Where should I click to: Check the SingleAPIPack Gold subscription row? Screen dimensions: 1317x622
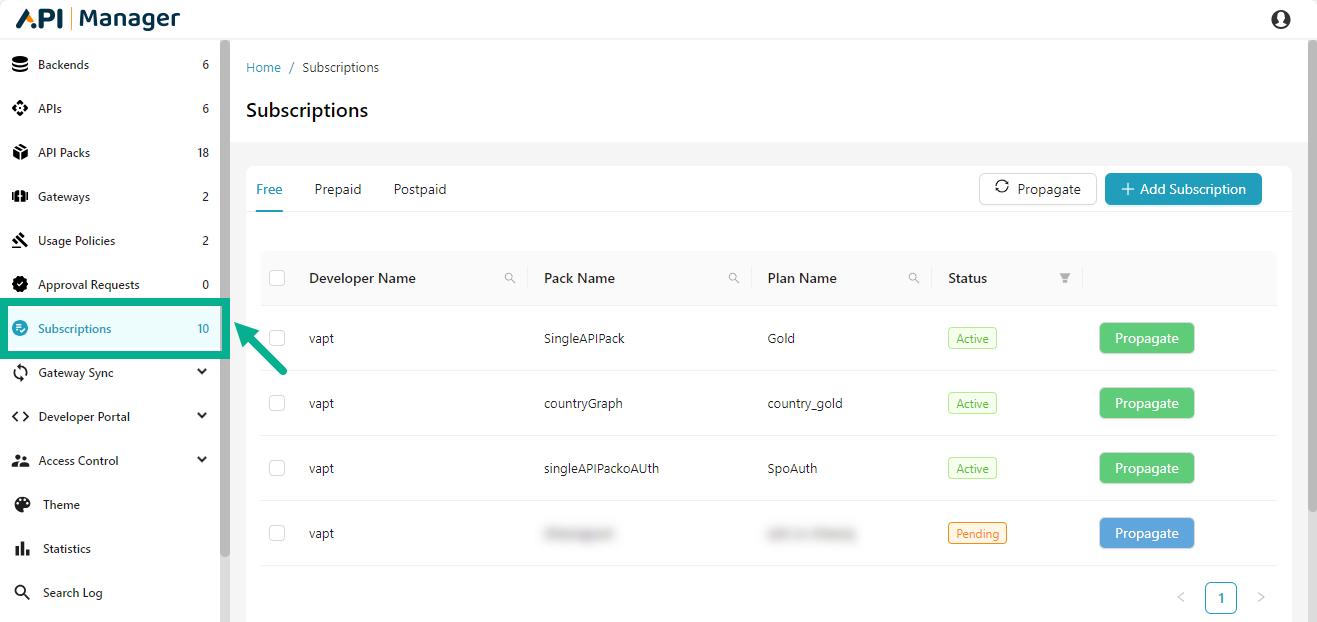click(x=277, y=338)
